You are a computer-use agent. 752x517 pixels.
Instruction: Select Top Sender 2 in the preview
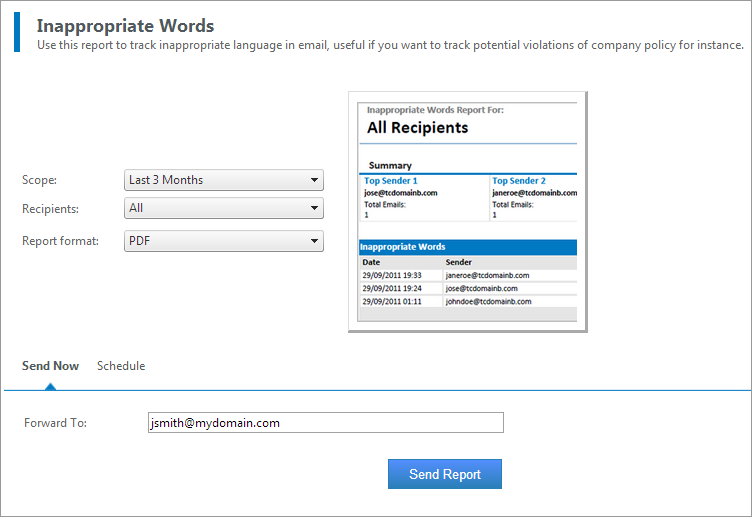click(x=518, y=181)
